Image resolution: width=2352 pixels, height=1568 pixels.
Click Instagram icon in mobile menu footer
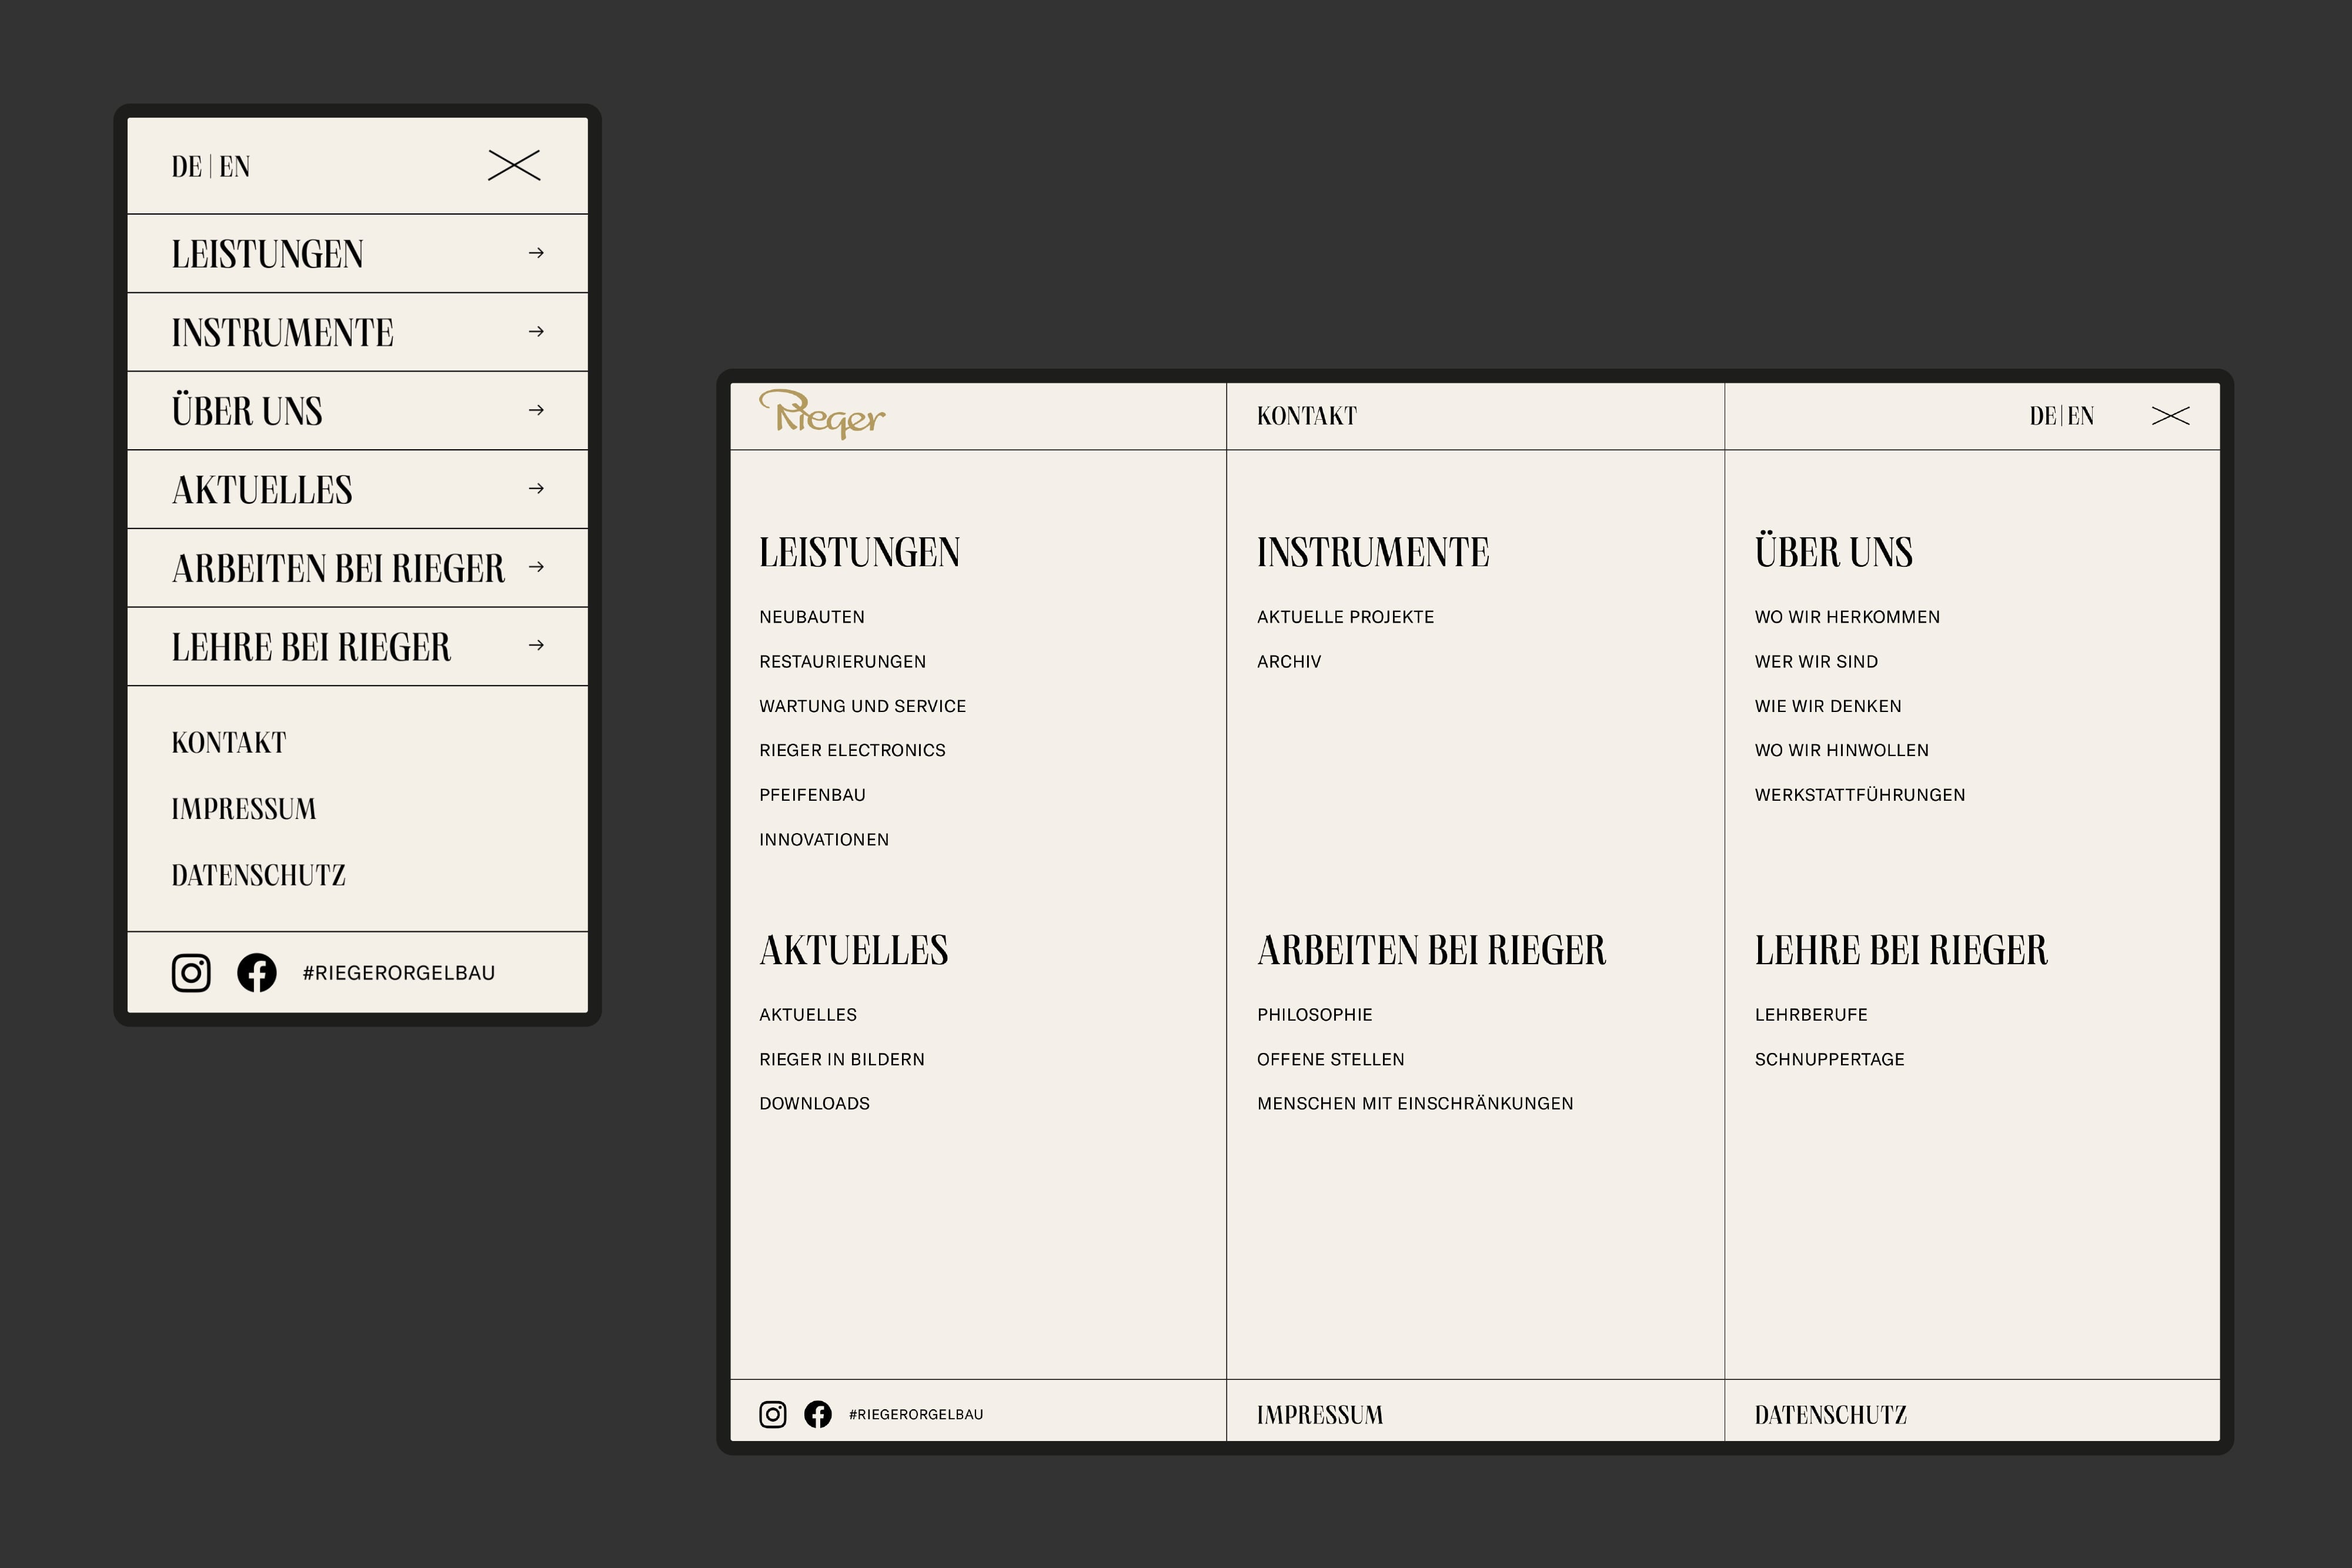point(191,973)
